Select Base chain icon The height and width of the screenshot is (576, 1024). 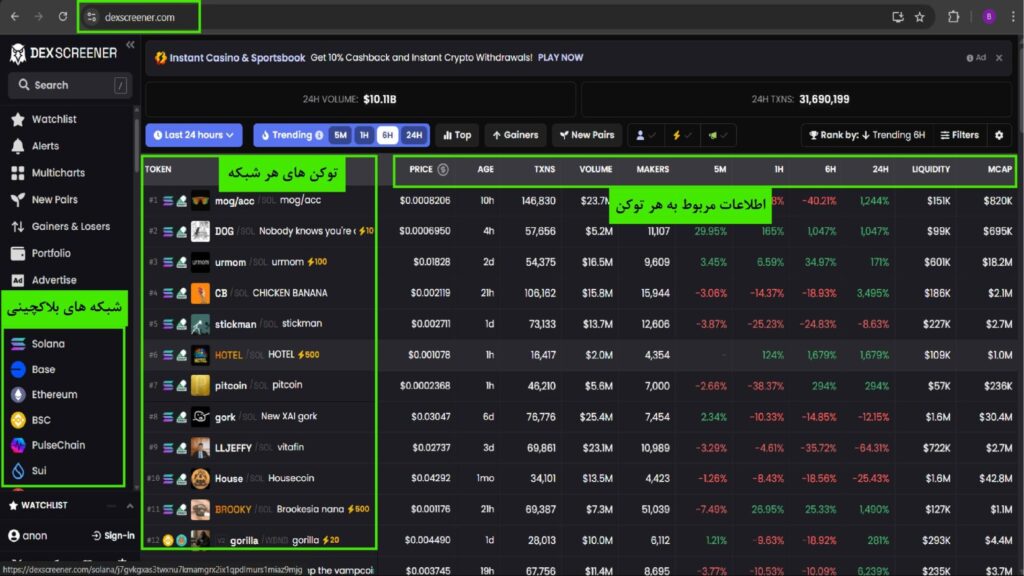point(18,370)
